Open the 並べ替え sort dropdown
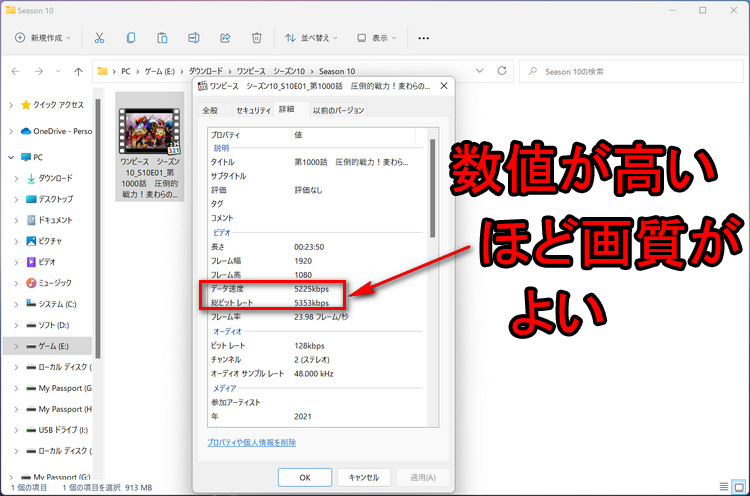The width and height of the screenshot is (750, 496). pyautogui.click(x=311, y=38)
